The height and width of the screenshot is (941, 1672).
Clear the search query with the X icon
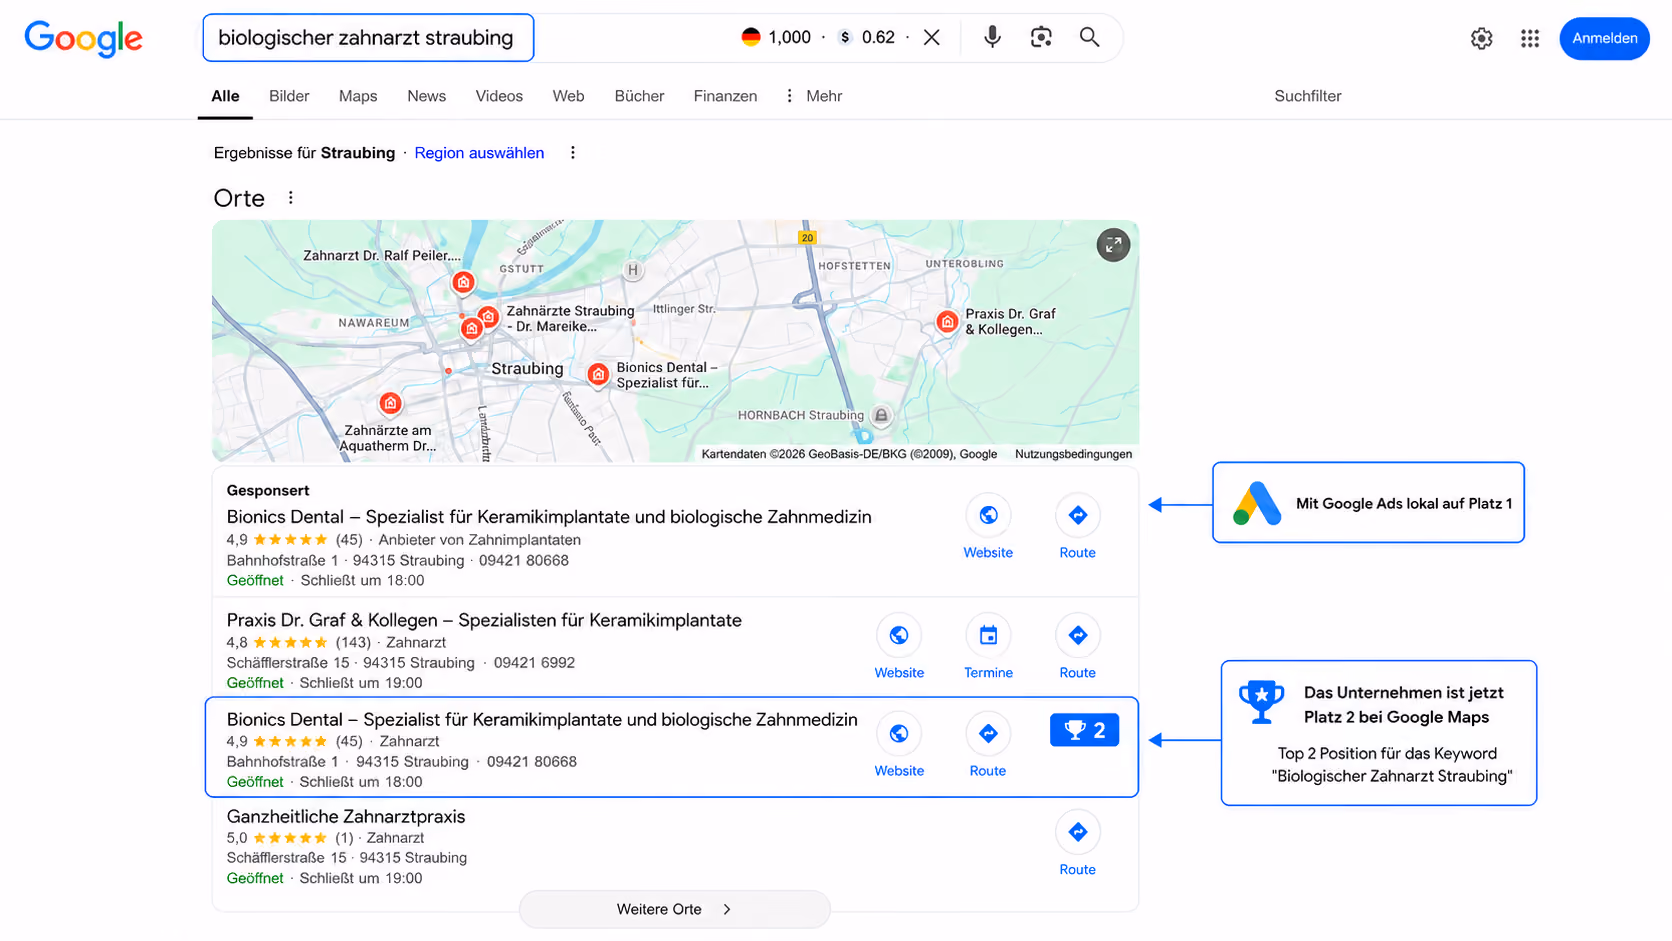point(931,38)
